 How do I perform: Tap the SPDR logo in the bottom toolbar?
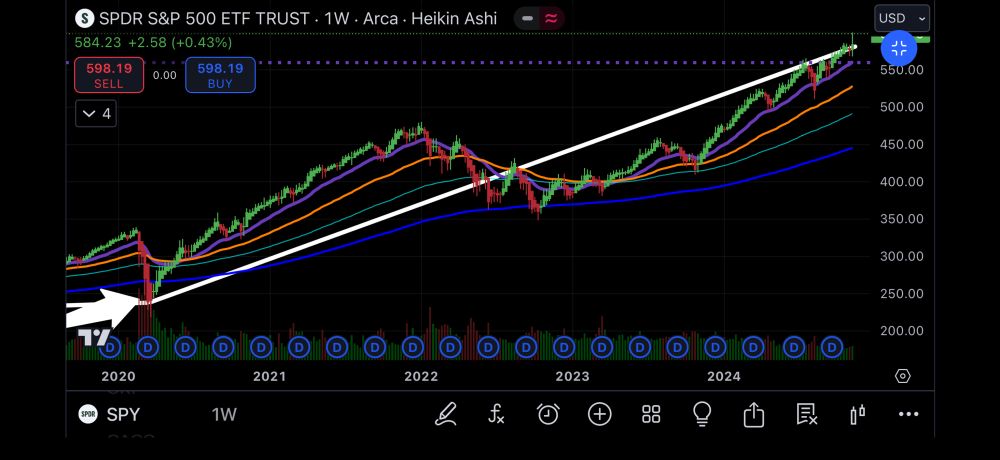[88, 415]
